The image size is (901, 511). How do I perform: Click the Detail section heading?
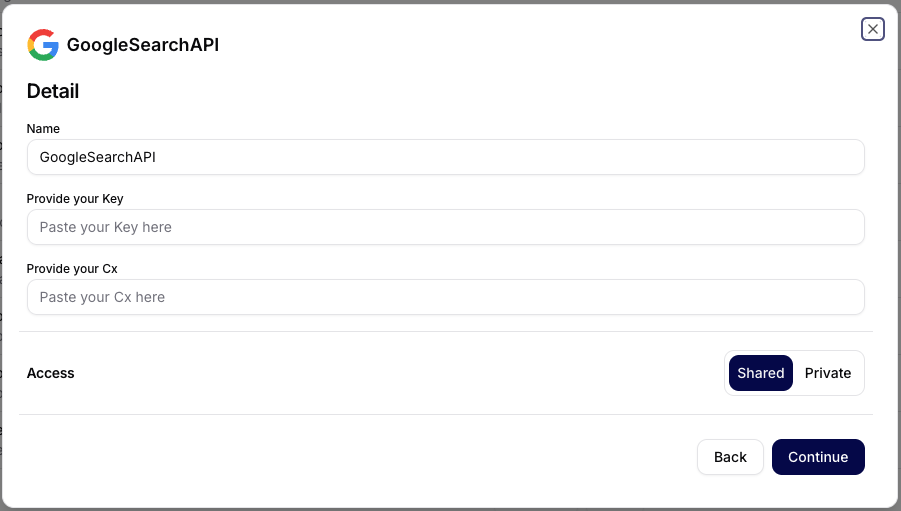(53, 91)
